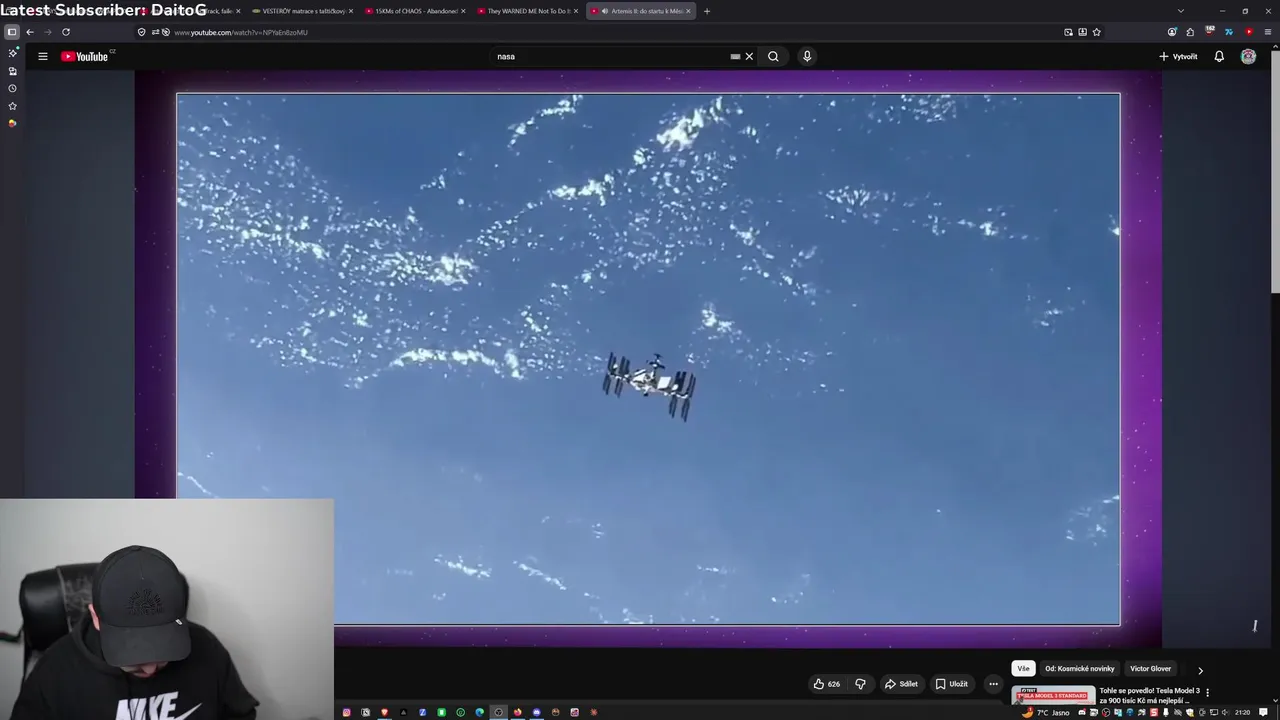Click the address bar URL

(241, 32)
